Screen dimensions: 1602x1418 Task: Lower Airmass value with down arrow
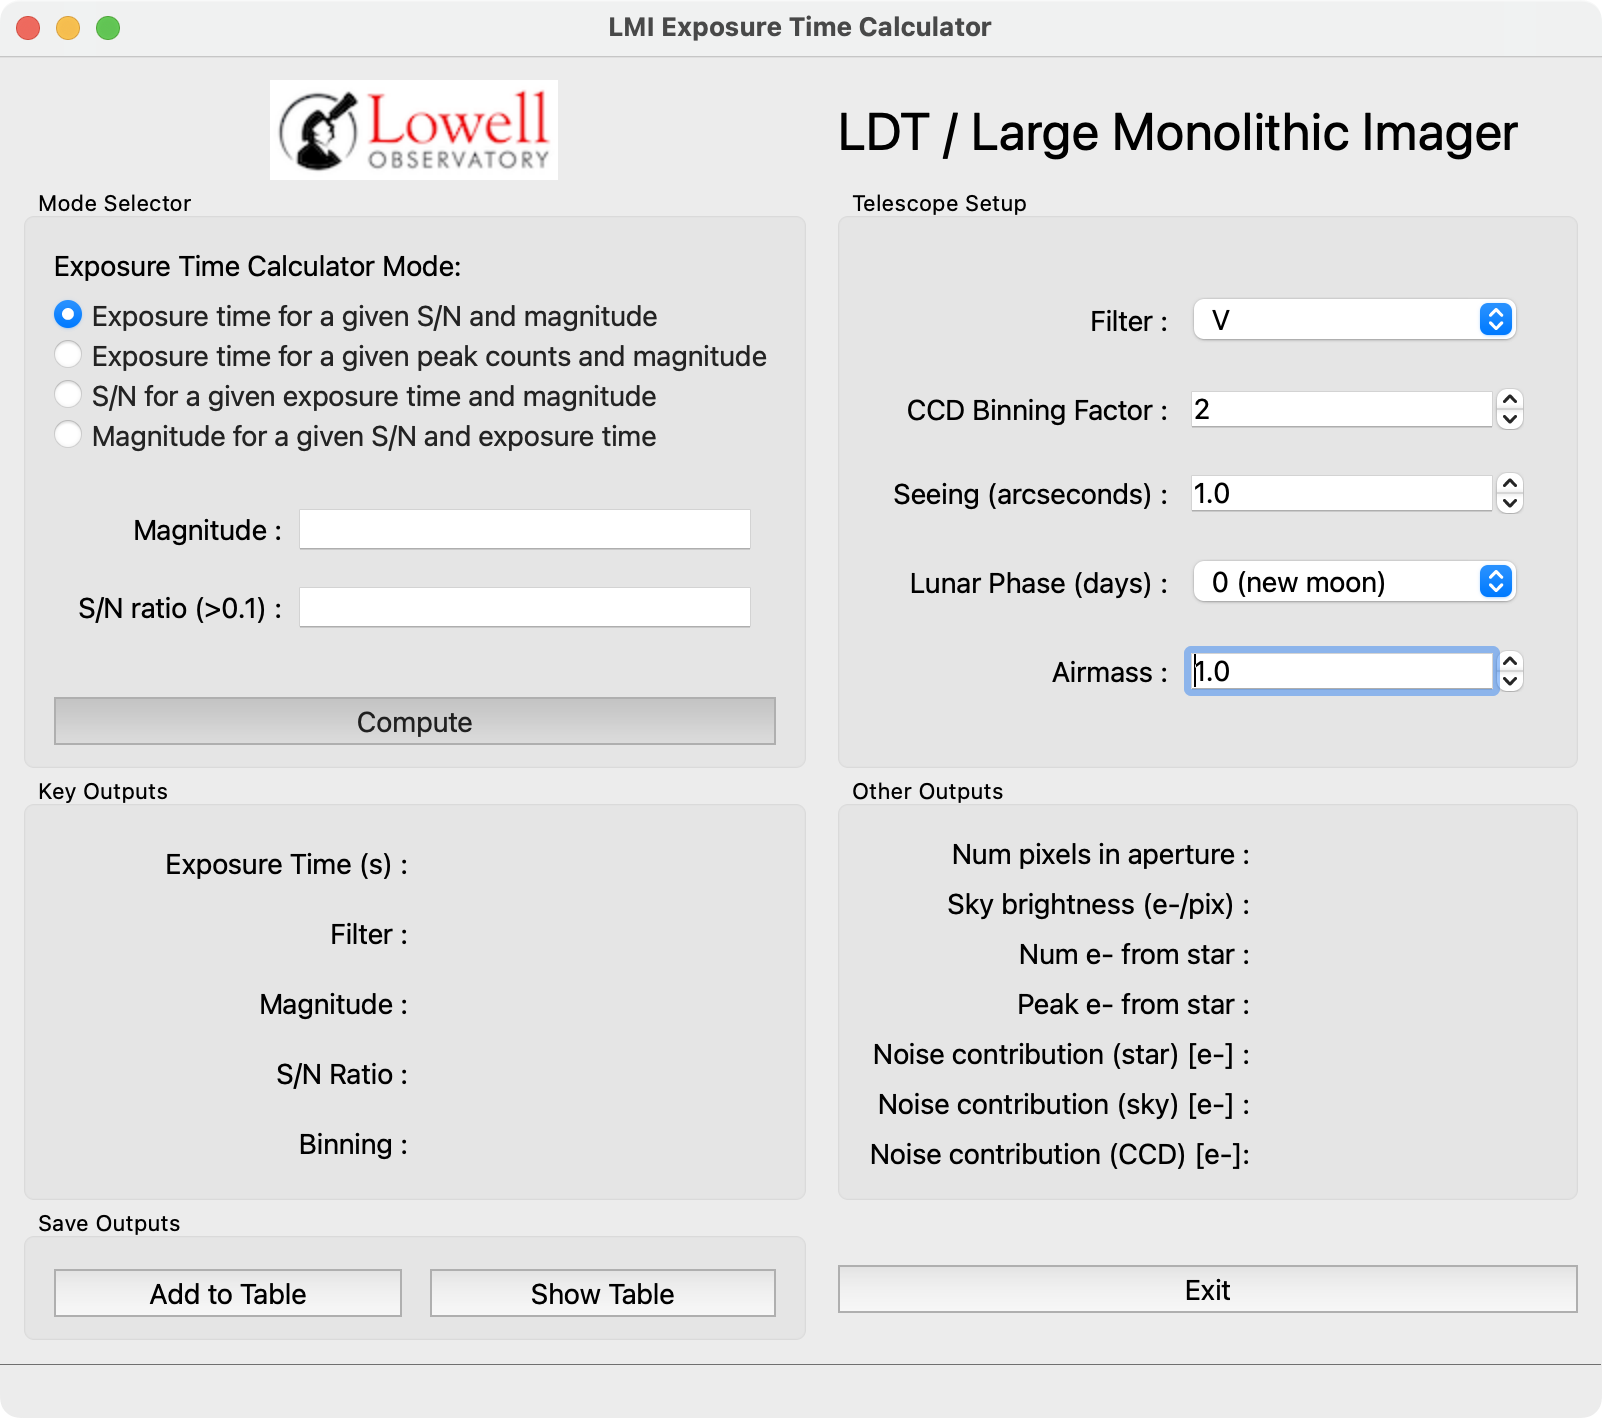pos(1510,681)
